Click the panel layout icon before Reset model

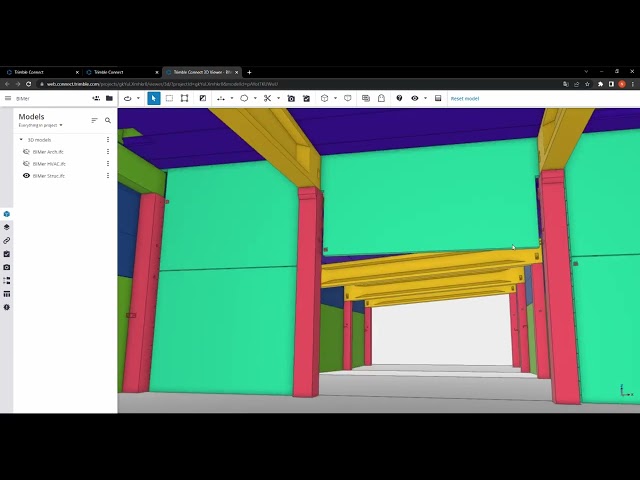tap(438, 98)
